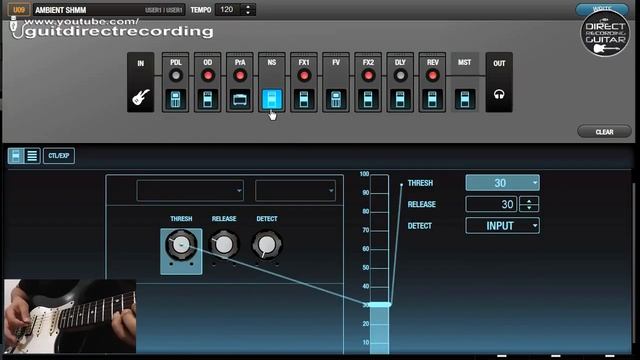
Task: Open the FX1 effect pedal icon
Action: (304, 99)
